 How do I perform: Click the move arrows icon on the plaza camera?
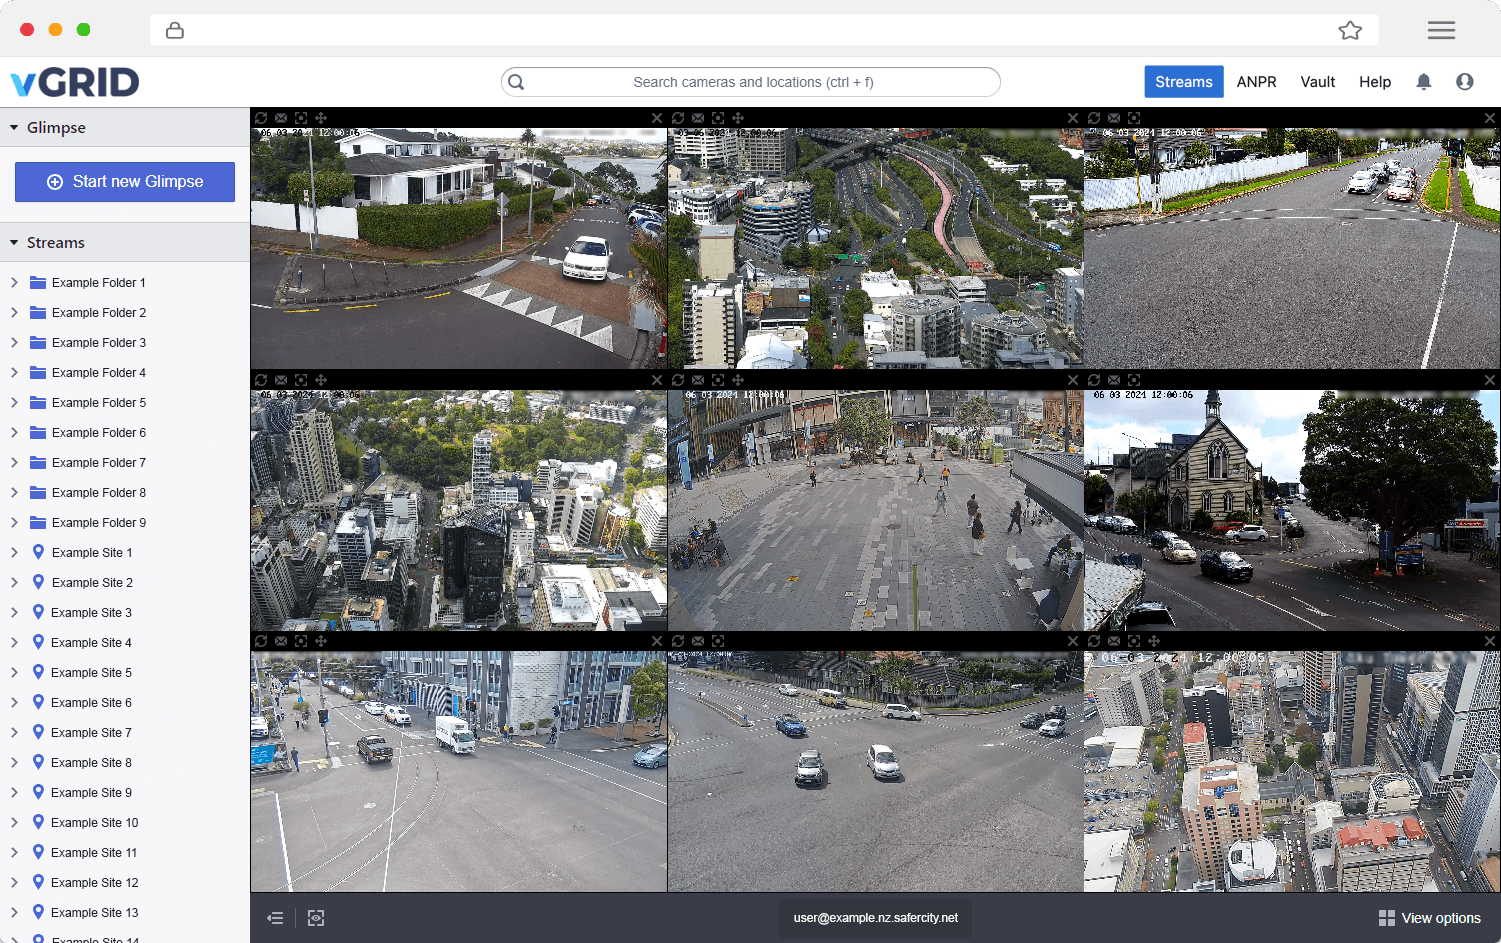pos(738,380)
